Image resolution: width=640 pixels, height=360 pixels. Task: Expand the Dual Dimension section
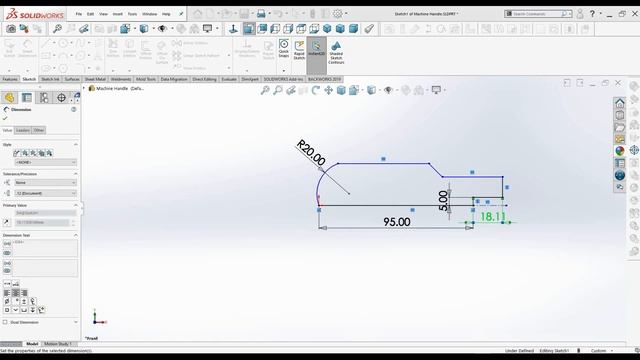click(76, 322)
